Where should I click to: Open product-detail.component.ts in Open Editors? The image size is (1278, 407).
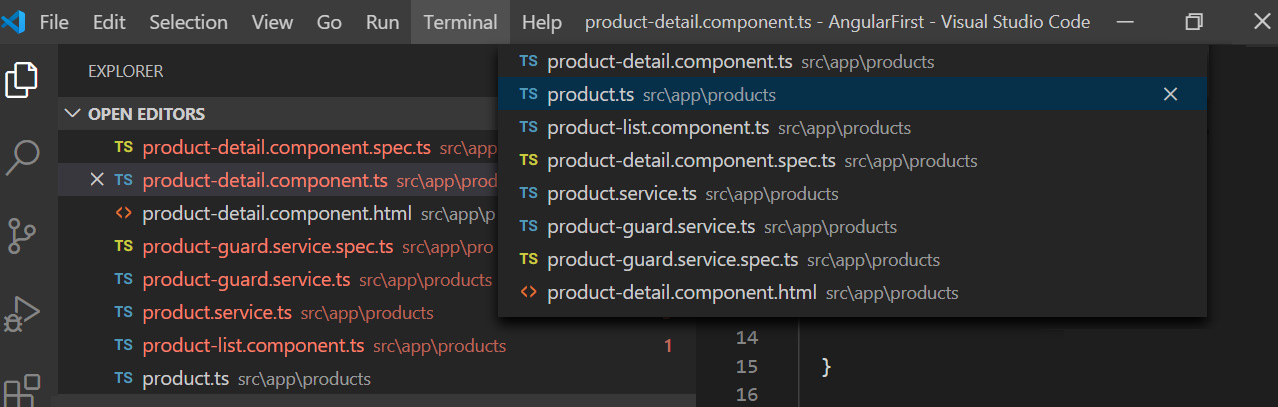pyautogui.click(x=278, y=180)
